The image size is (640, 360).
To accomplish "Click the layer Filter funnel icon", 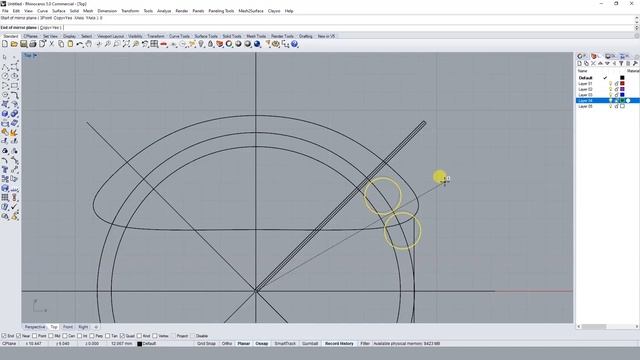I will (621, 63).
